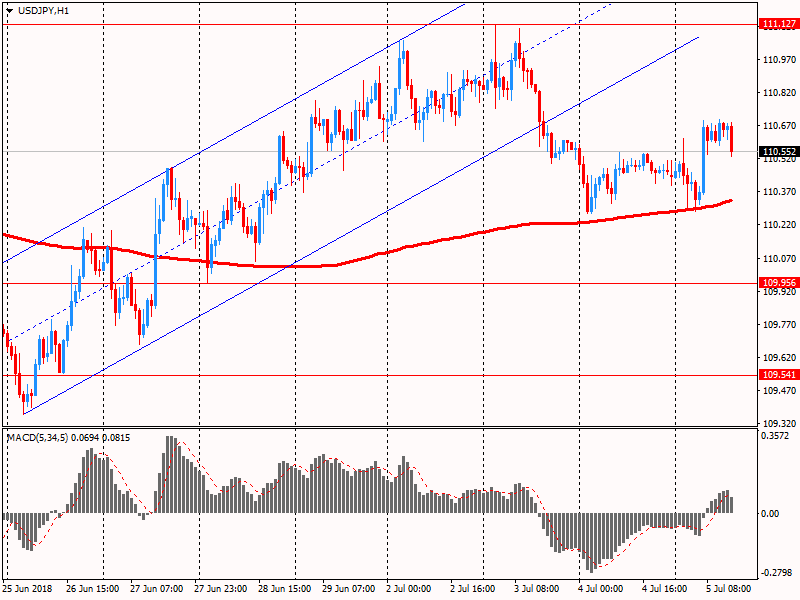
Task: Select the thick red moving average line
Action: 367,257
